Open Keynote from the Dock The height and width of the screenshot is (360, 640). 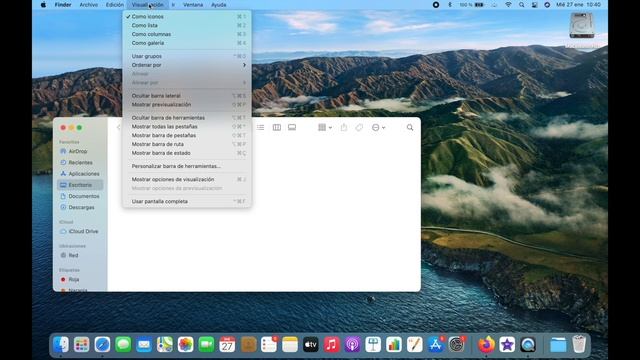pos(373,344)
